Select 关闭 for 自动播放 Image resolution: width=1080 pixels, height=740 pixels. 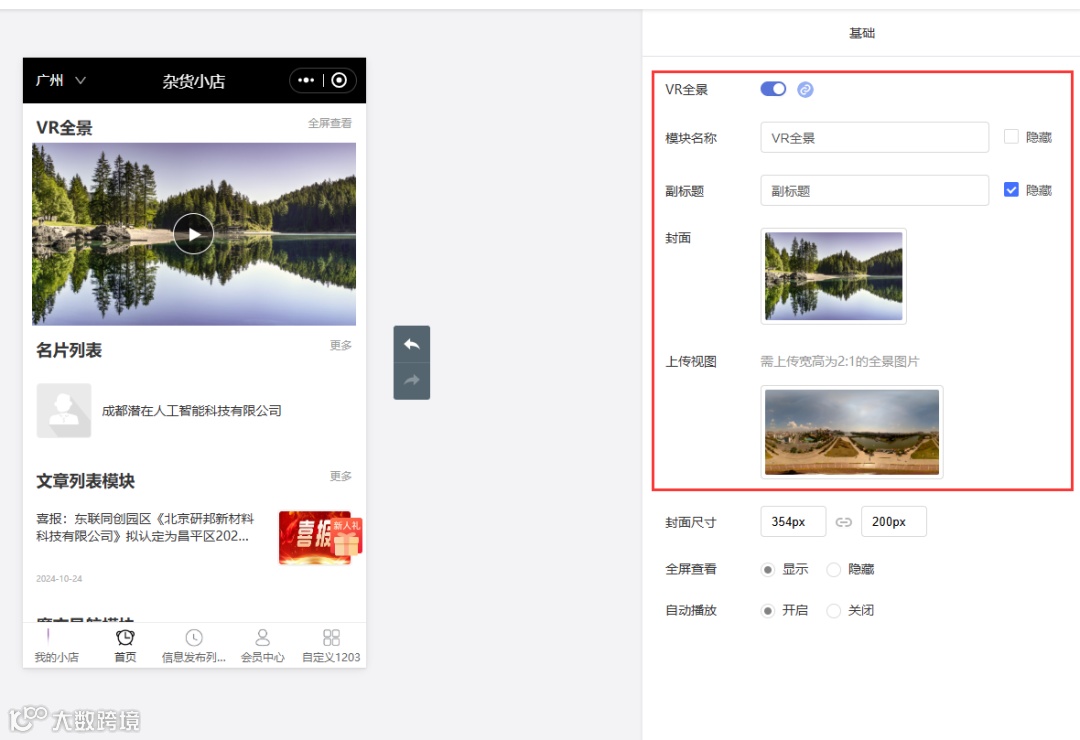pos(833,611)
